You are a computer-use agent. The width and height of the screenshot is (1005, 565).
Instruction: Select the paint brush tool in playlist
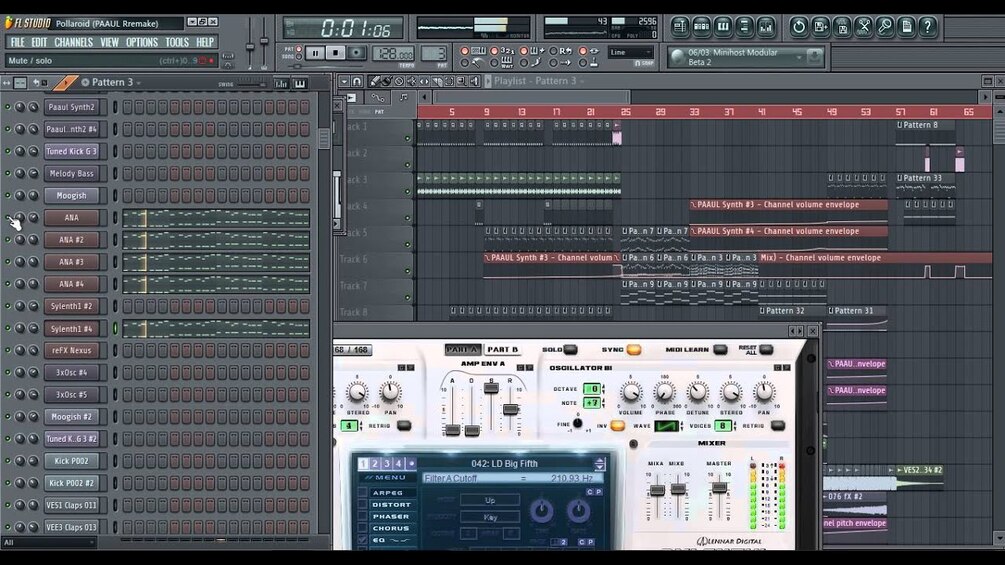(x=386, y=81)
